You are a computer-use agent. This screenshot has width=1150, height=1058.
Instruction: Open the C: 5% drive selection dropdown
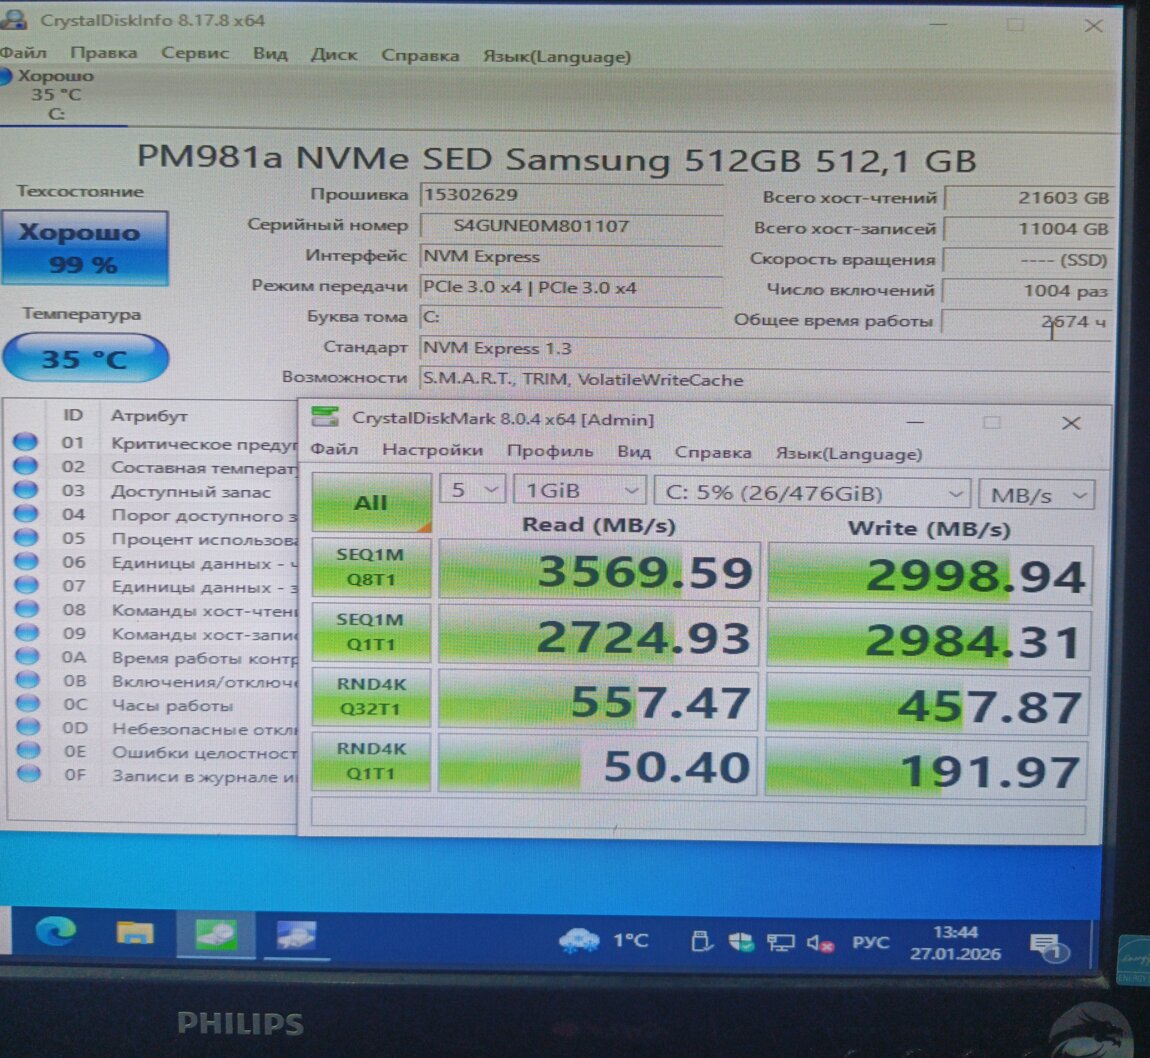(811, 494)
